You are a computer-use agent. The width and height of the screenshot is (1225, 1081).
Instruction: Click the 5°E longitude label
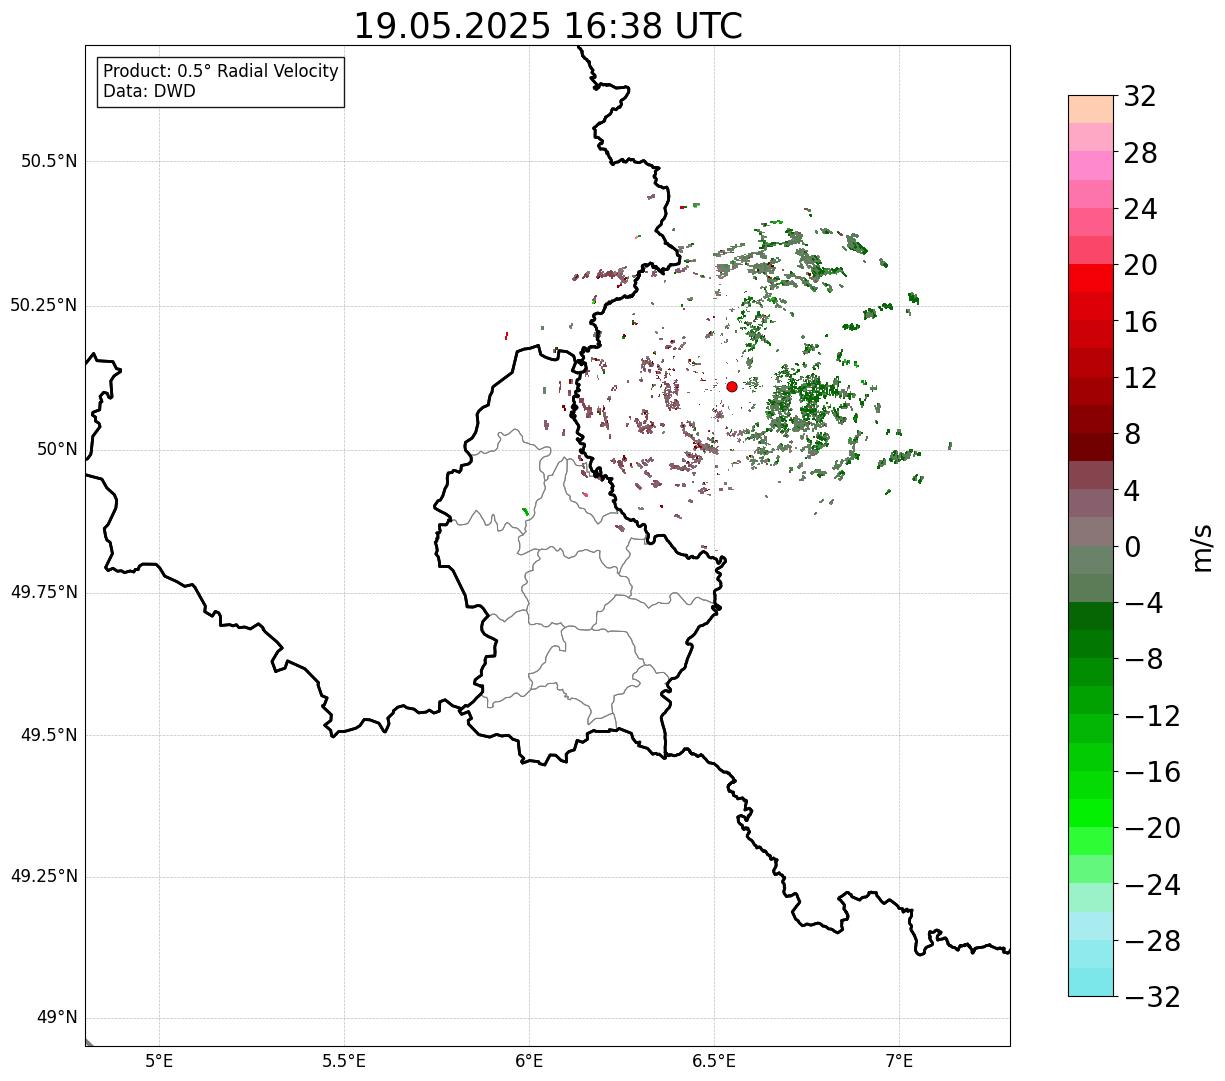(160, 1061)
